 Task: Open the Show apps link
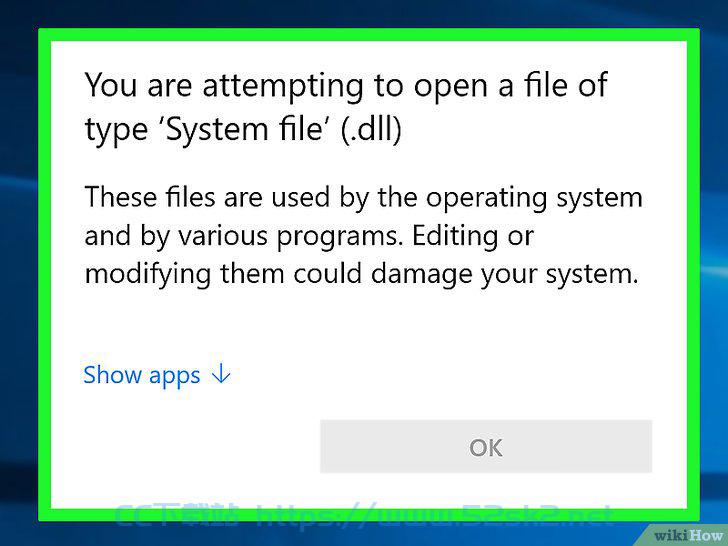157,375
